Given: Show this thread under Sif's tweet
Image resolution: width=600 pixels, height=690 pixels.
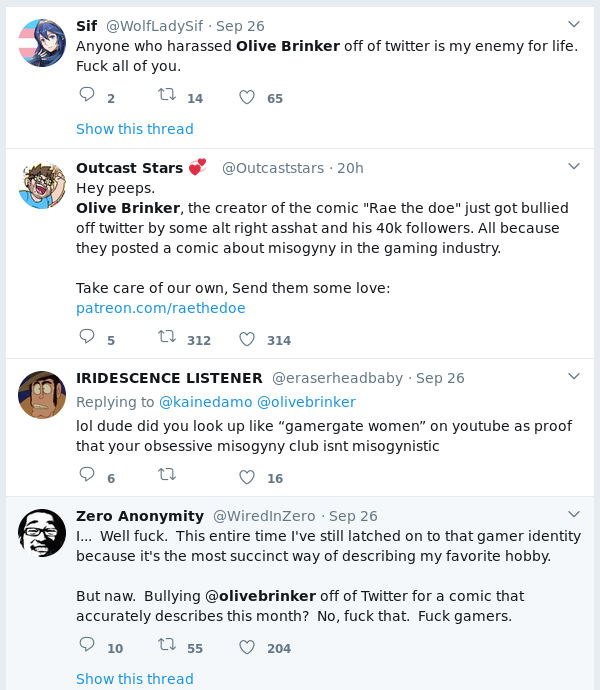Looking at the screenshot, I should coord(135,129).
